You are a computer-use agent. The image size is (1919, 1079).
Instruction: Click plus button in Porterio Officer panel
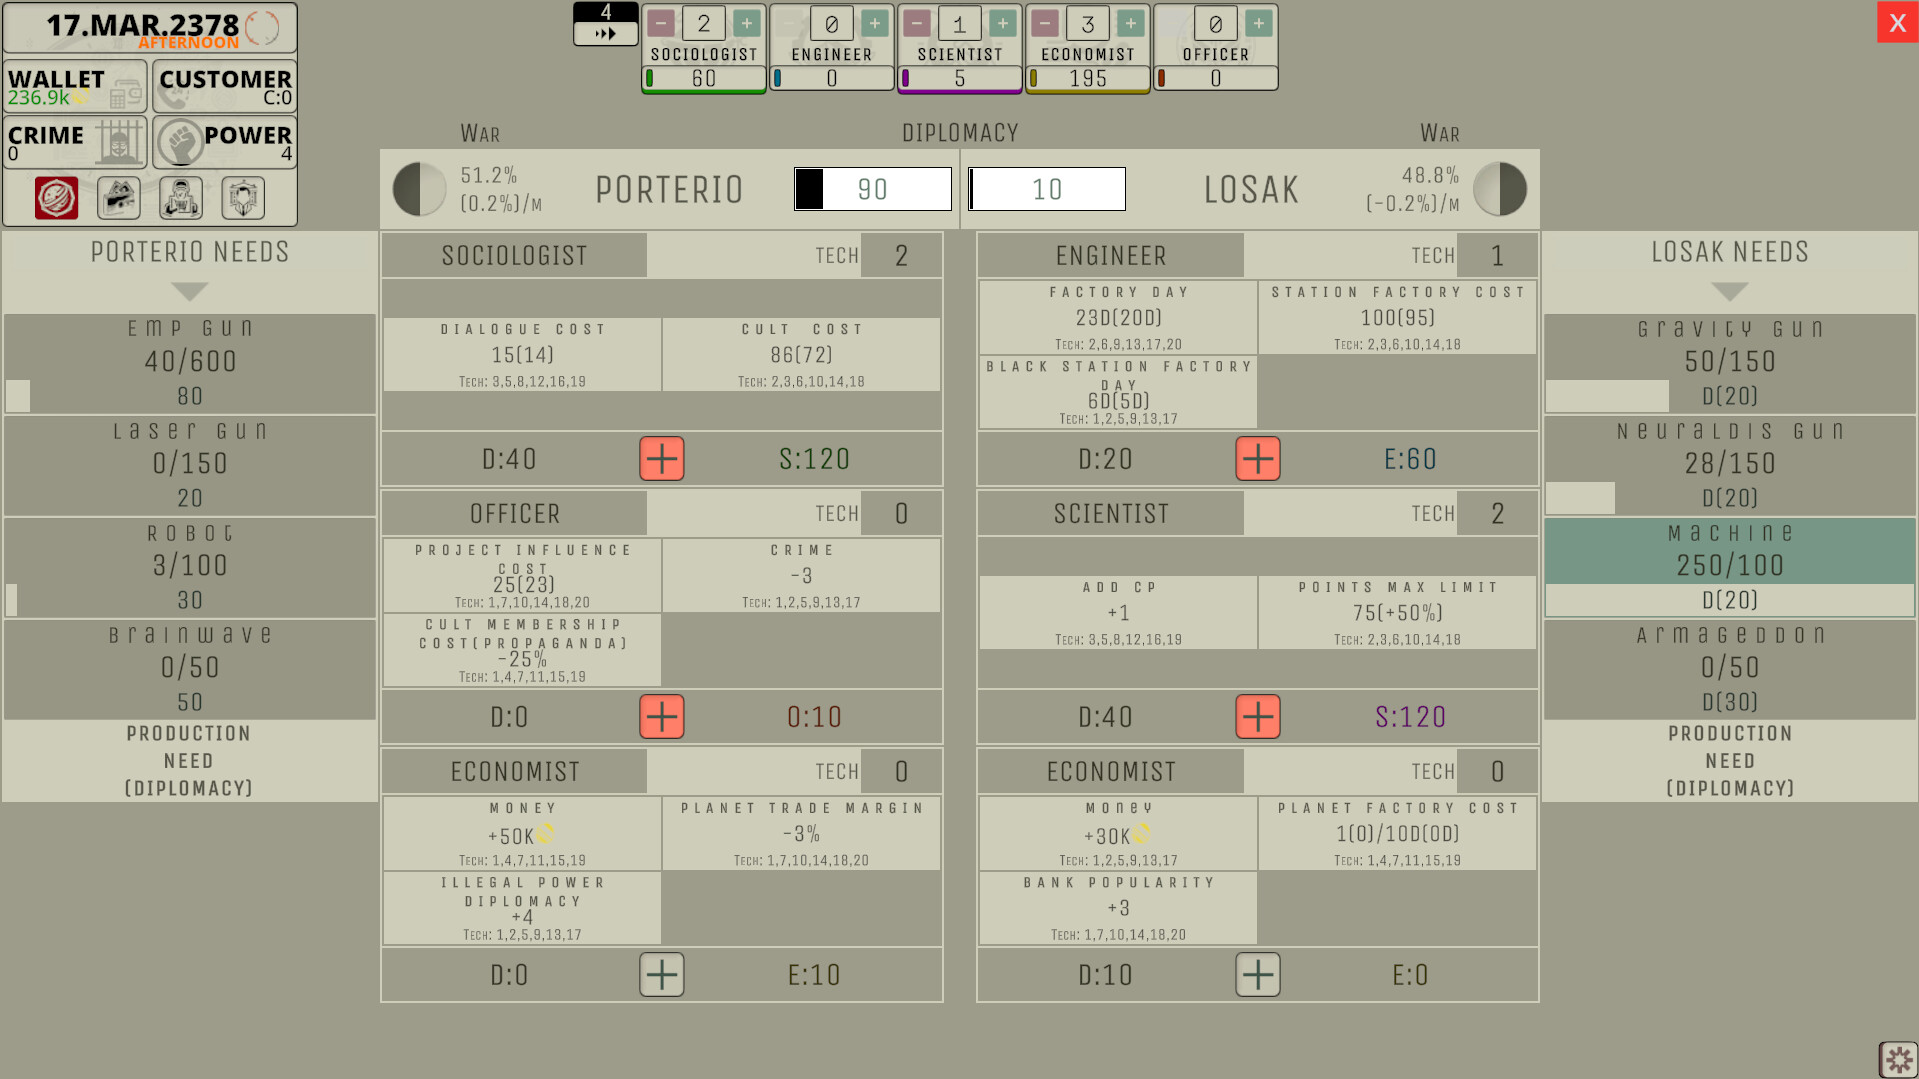click(x=662, y=717)
